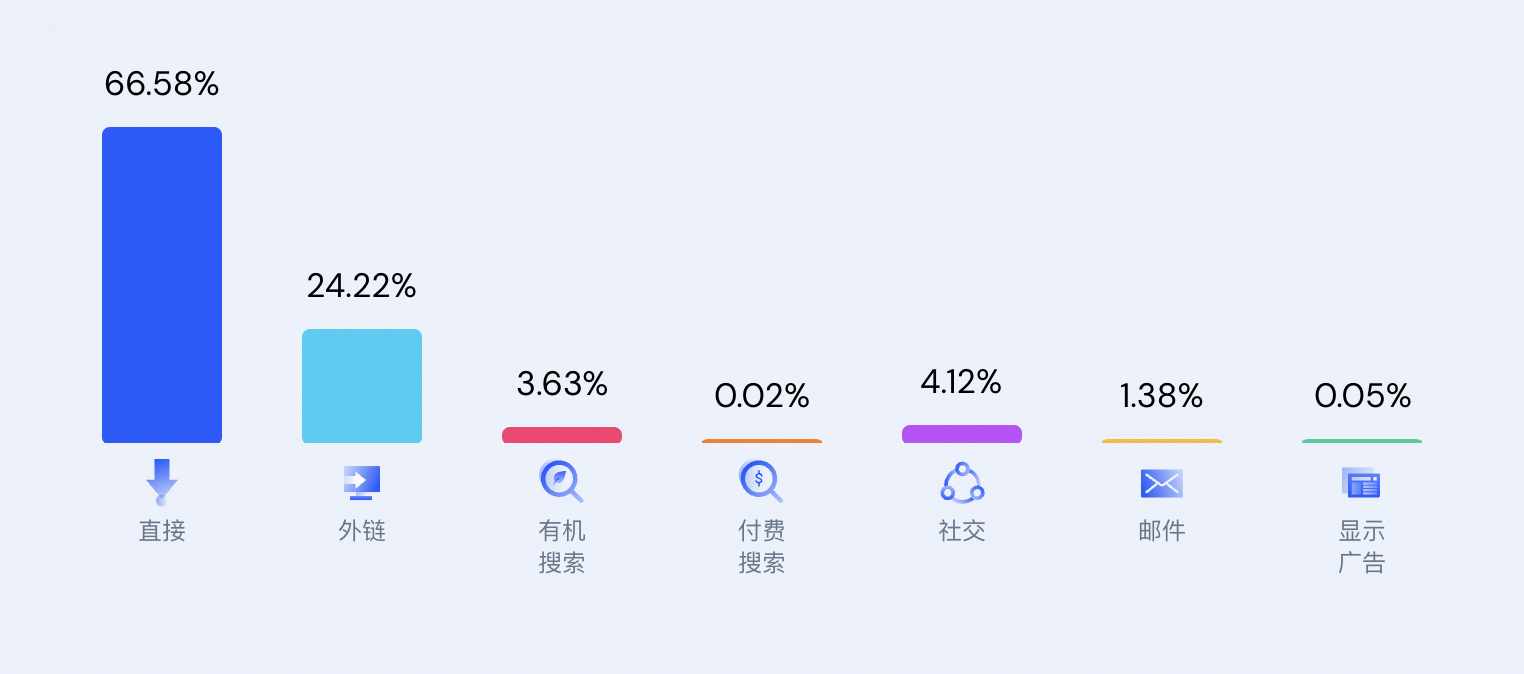Click the yellow email traffic bar
The height and width of the screenshot is (674, 1524).
coord(1162,441)
